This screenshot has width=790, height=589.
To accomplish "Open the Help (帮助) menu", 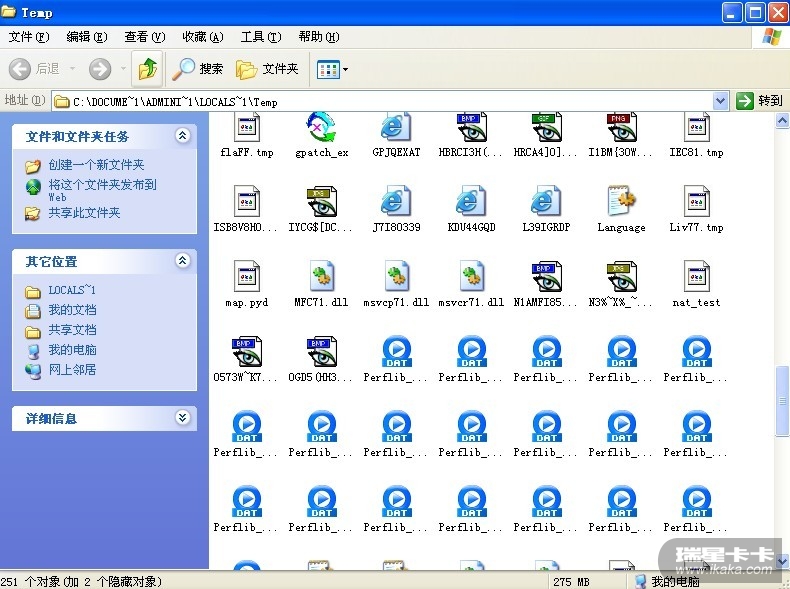I will [x=318, y=37].
